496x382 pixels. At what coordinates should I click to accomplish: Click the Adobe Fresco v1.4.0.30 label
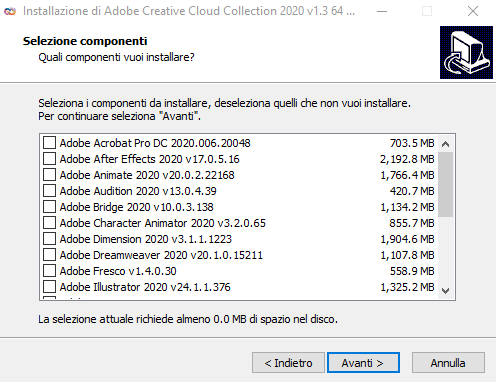point(118,271)
